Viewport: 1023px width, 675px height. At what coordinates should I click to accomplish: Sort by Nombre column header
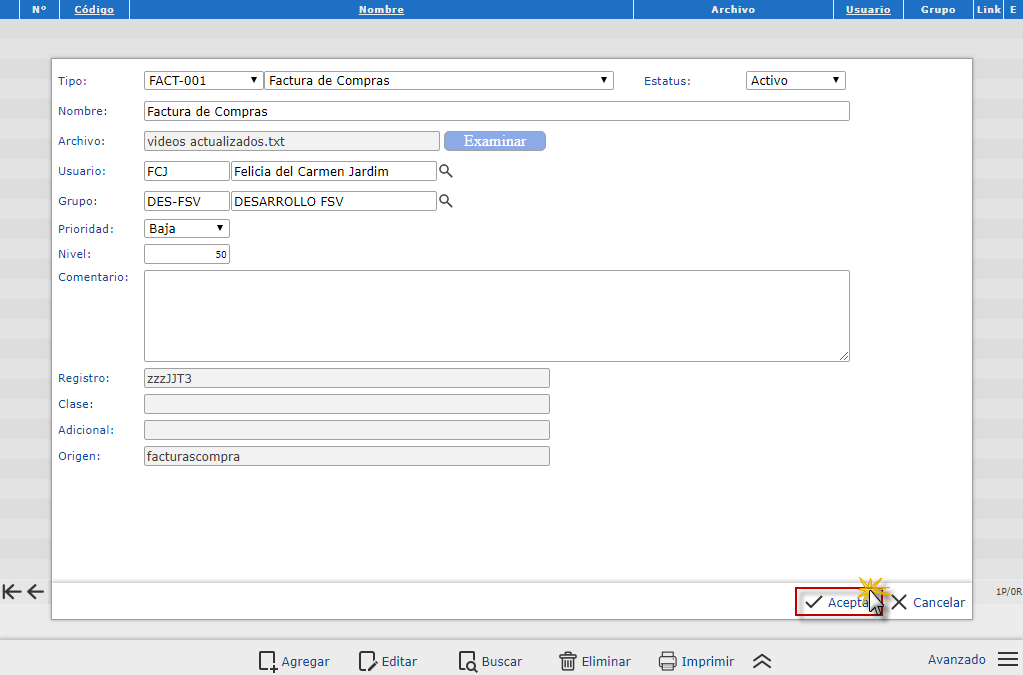click(x=381, y=9)
